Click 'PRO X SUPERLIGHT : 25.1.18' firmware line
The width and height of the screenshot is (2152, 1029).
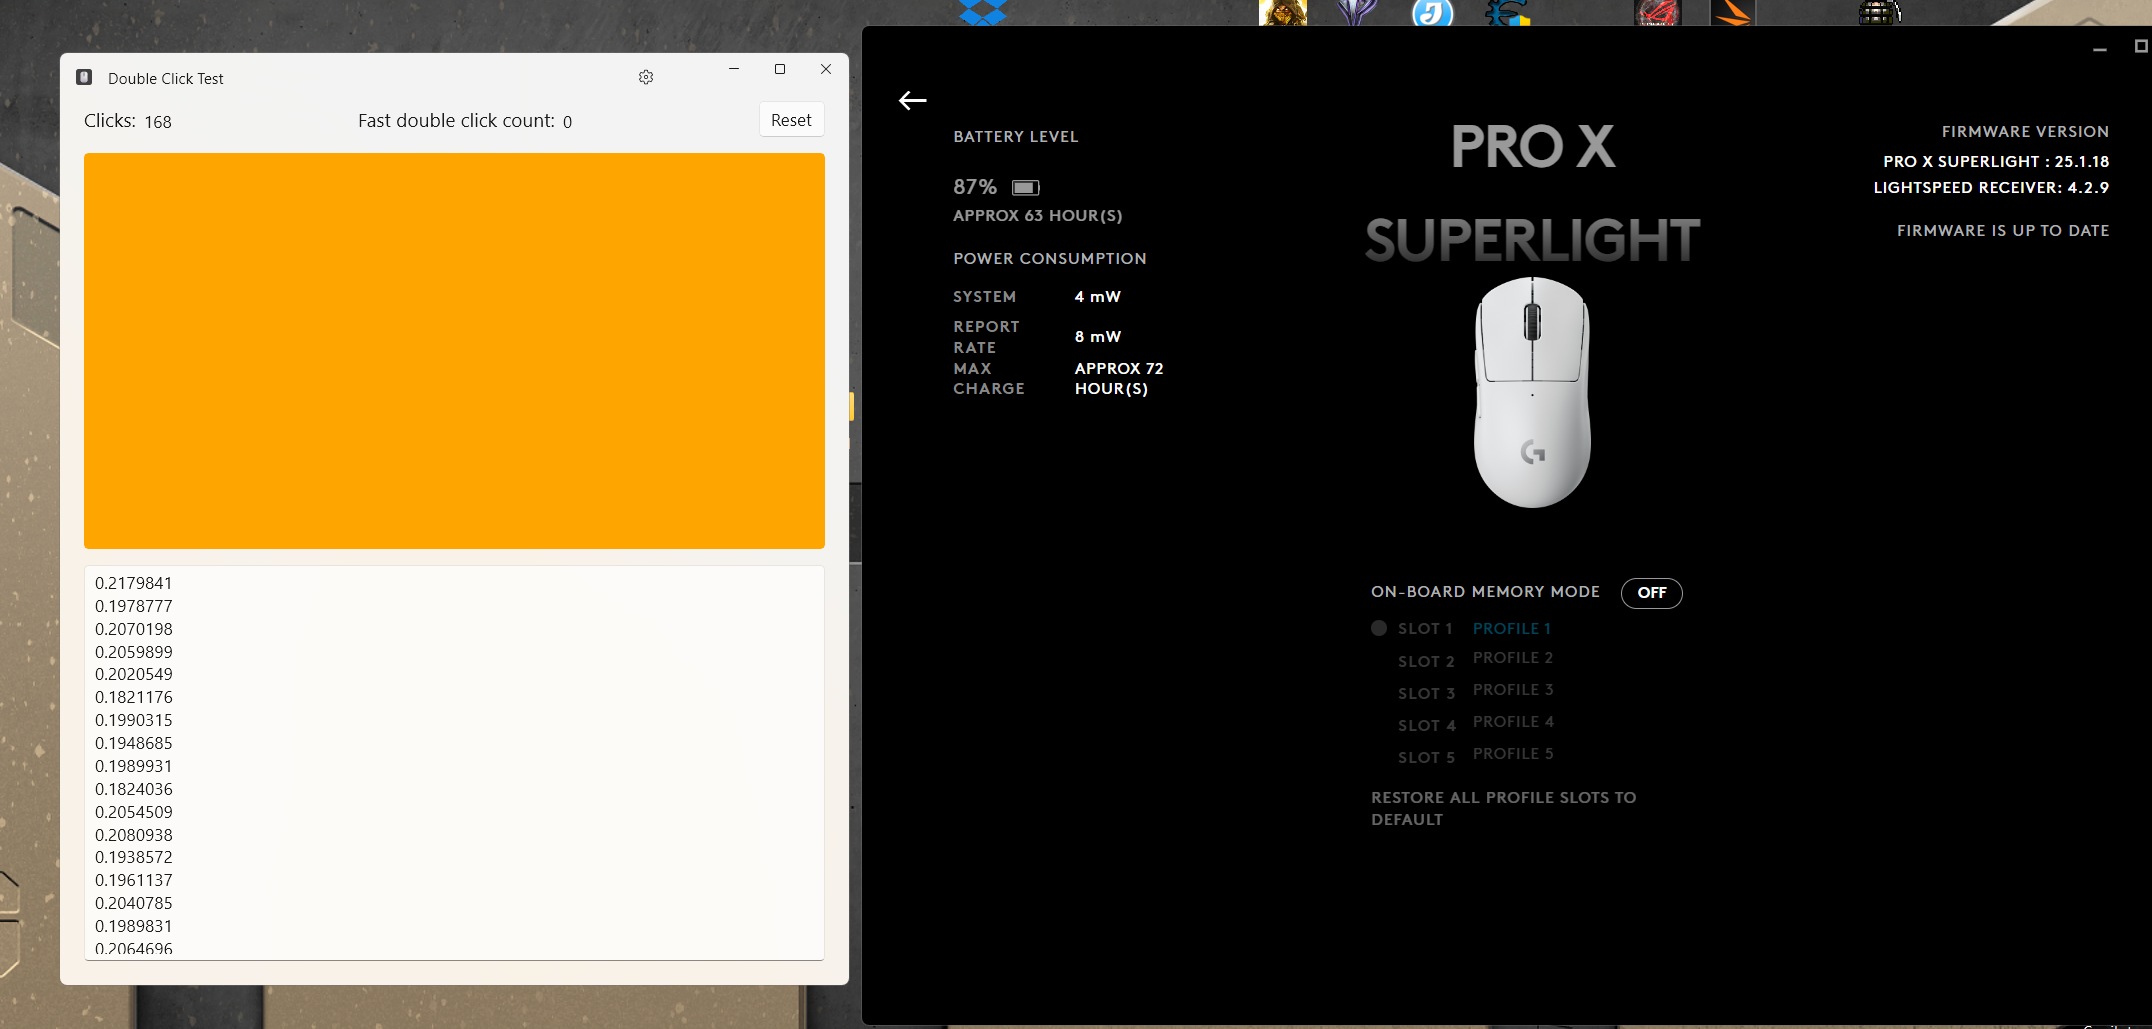[x=1996, y=162]
